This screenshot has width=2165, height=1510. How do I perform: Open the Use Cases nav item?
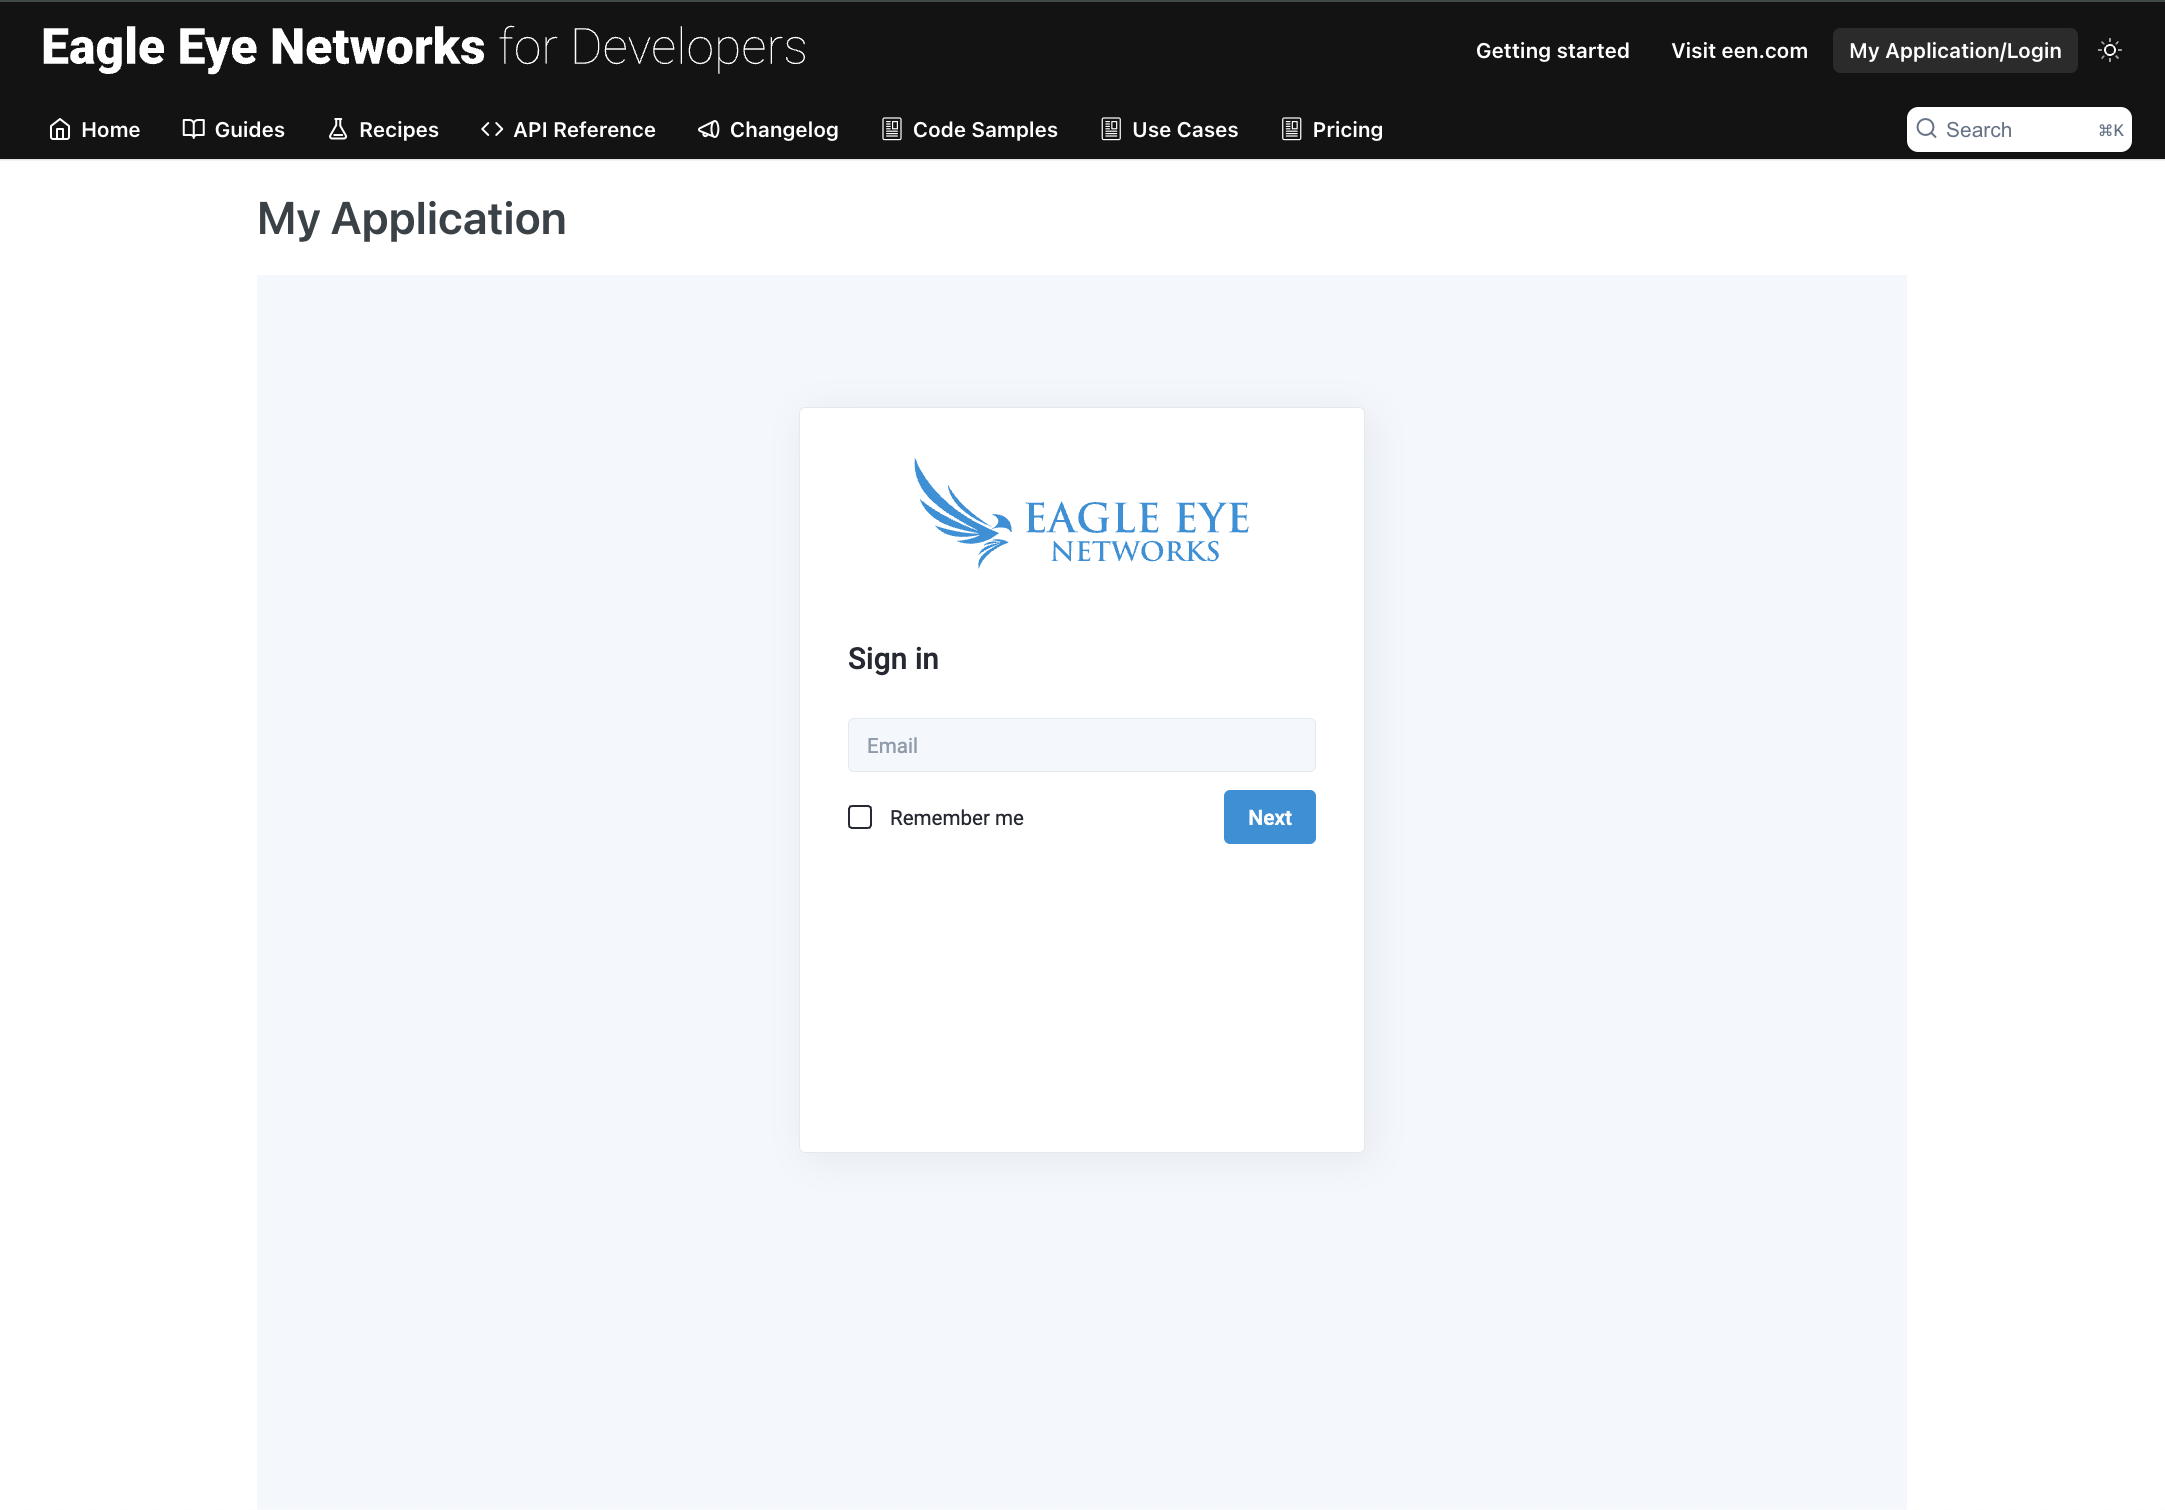point(1170,129)
